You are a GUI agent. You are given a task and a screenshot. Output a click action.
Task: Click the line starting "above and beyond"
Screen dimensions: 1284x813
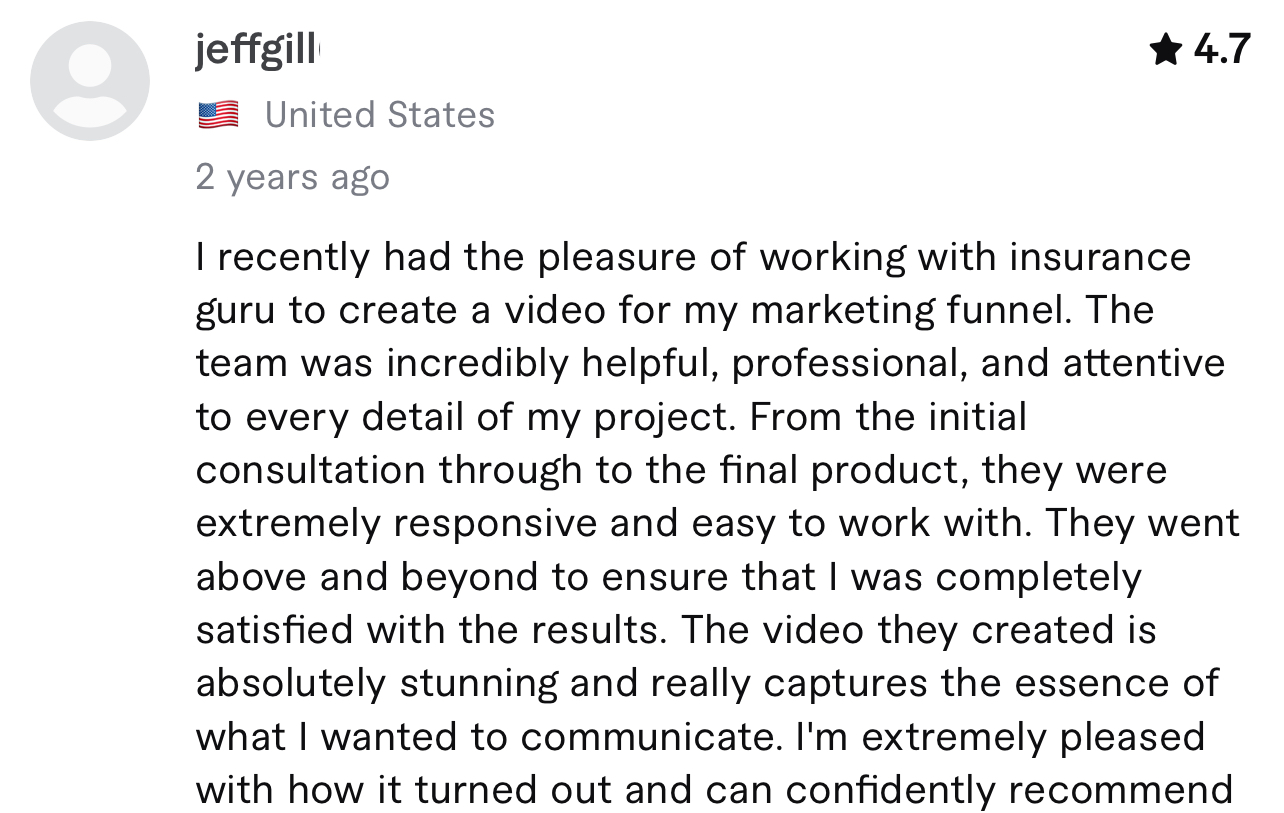click(x=669, y=577)
